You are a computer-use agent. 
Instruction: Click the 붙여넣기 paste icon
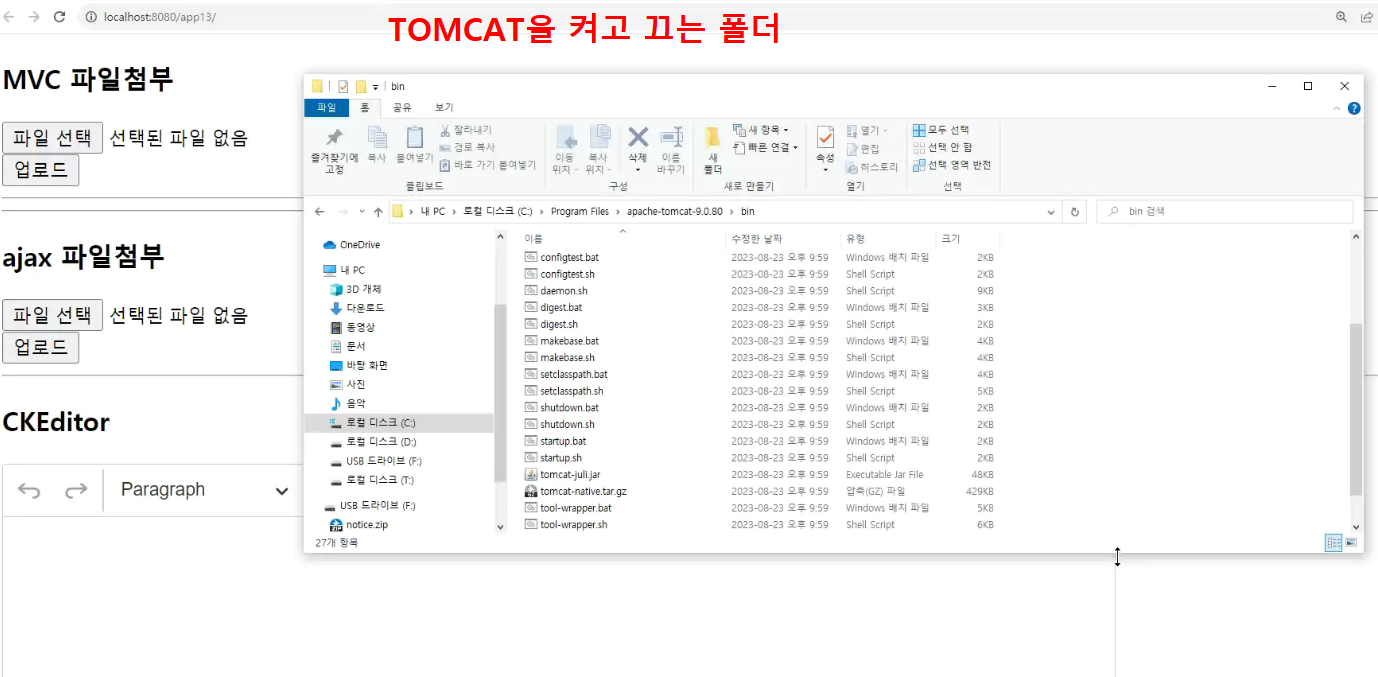pyautogui.click(x=414, y=144)
